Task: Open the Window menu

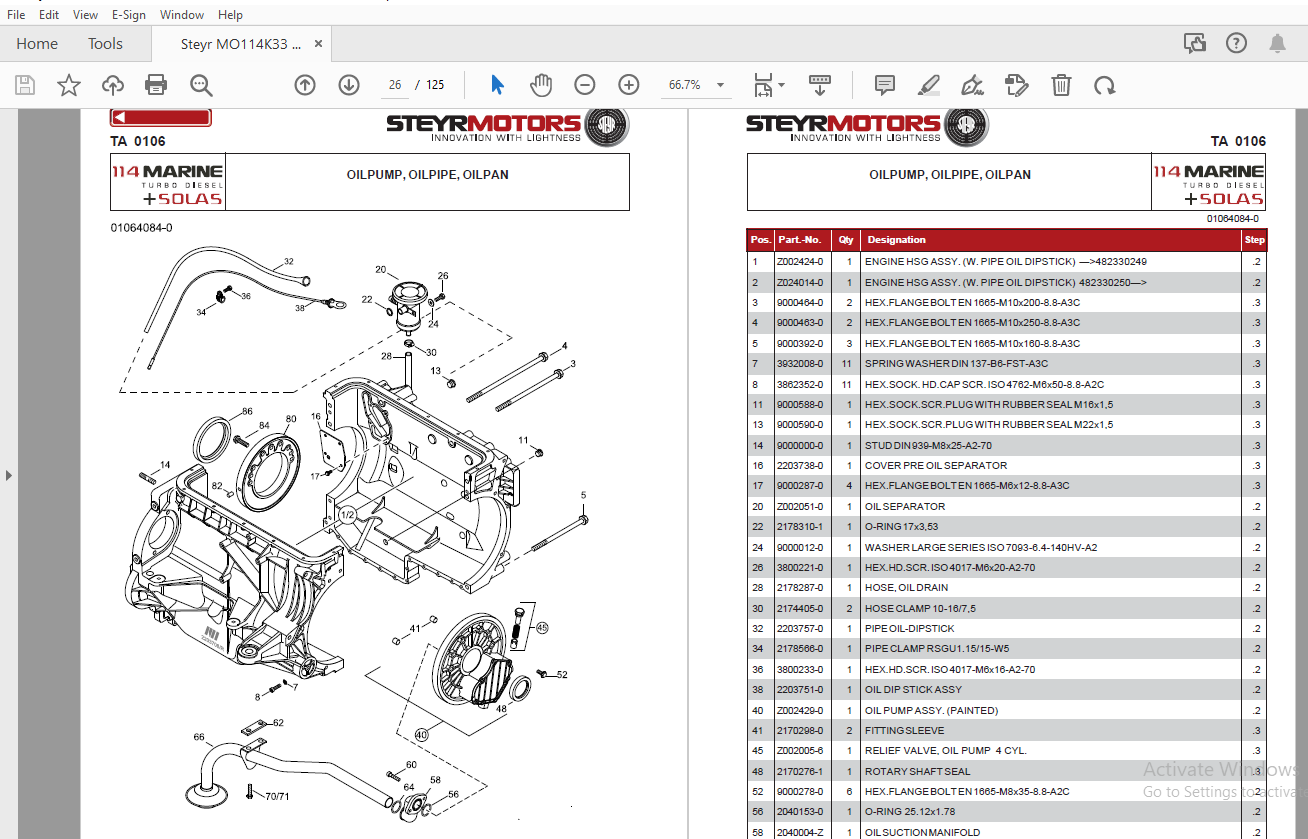Action: [x=182, y=15]
